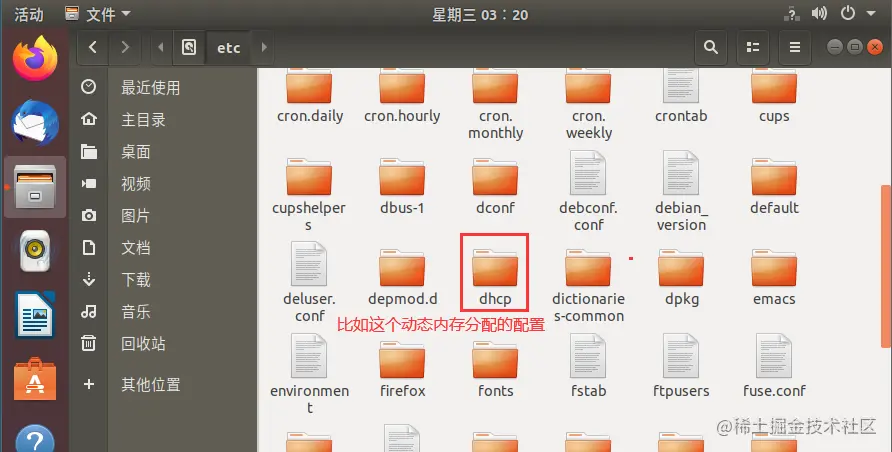Click the volume speaker icon

[819, 14]
